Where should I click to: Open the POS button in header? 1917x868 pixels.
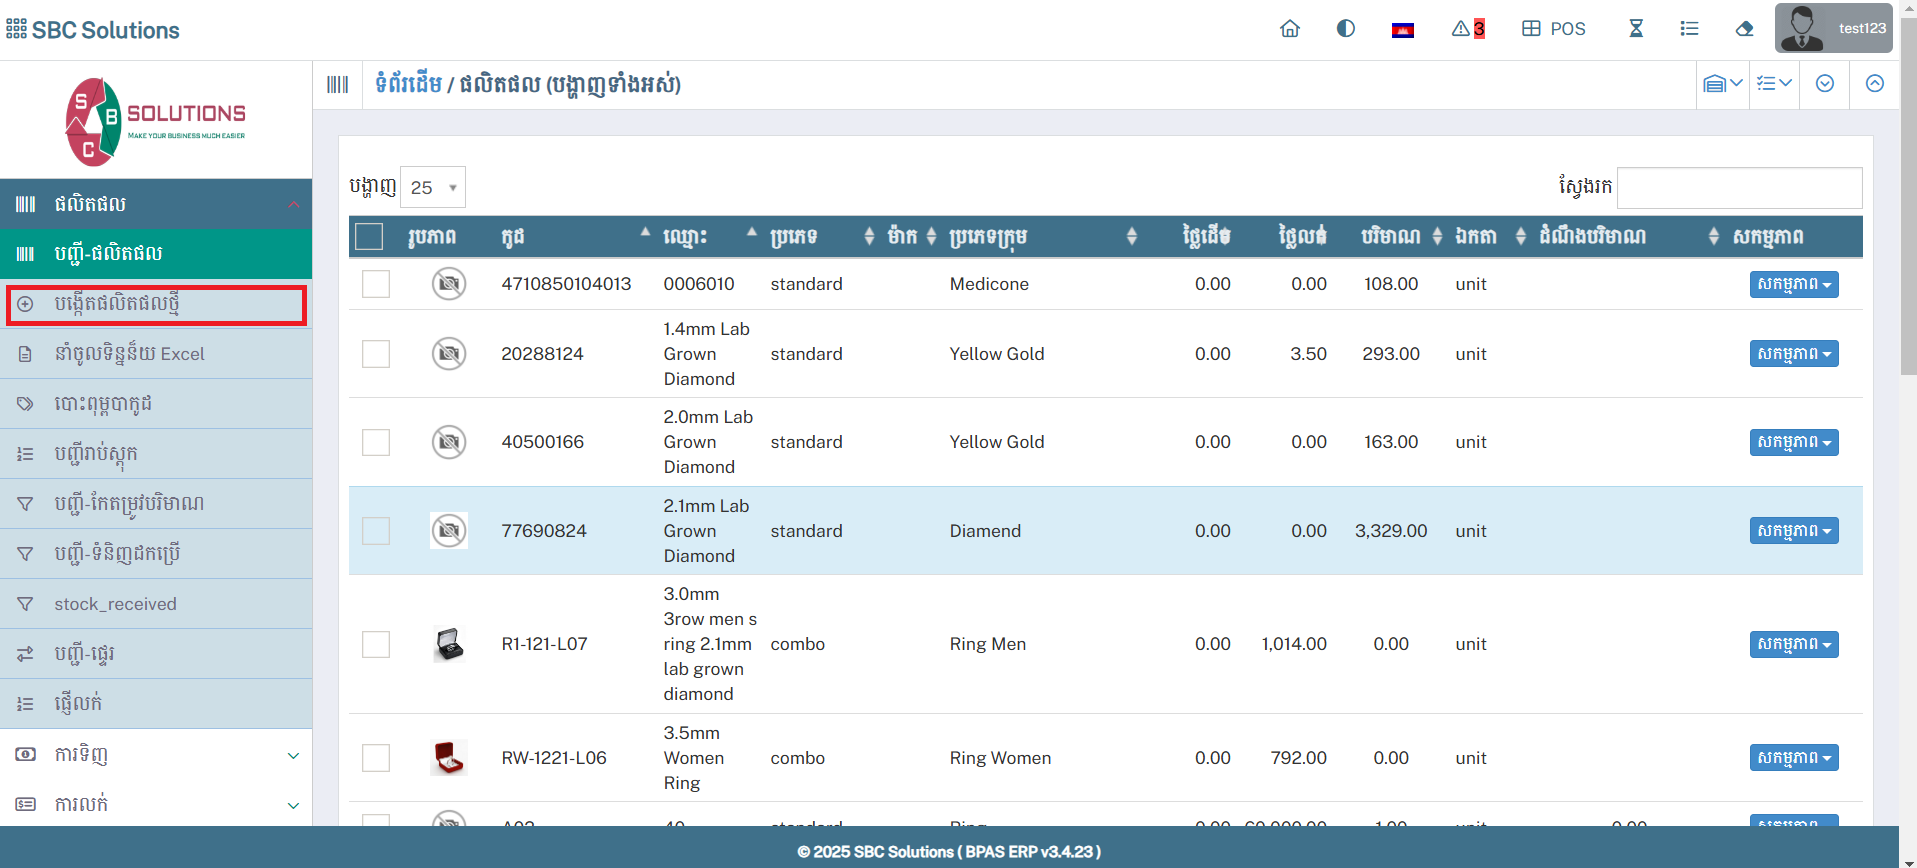pyautogui.click(x=1554, y=29)
